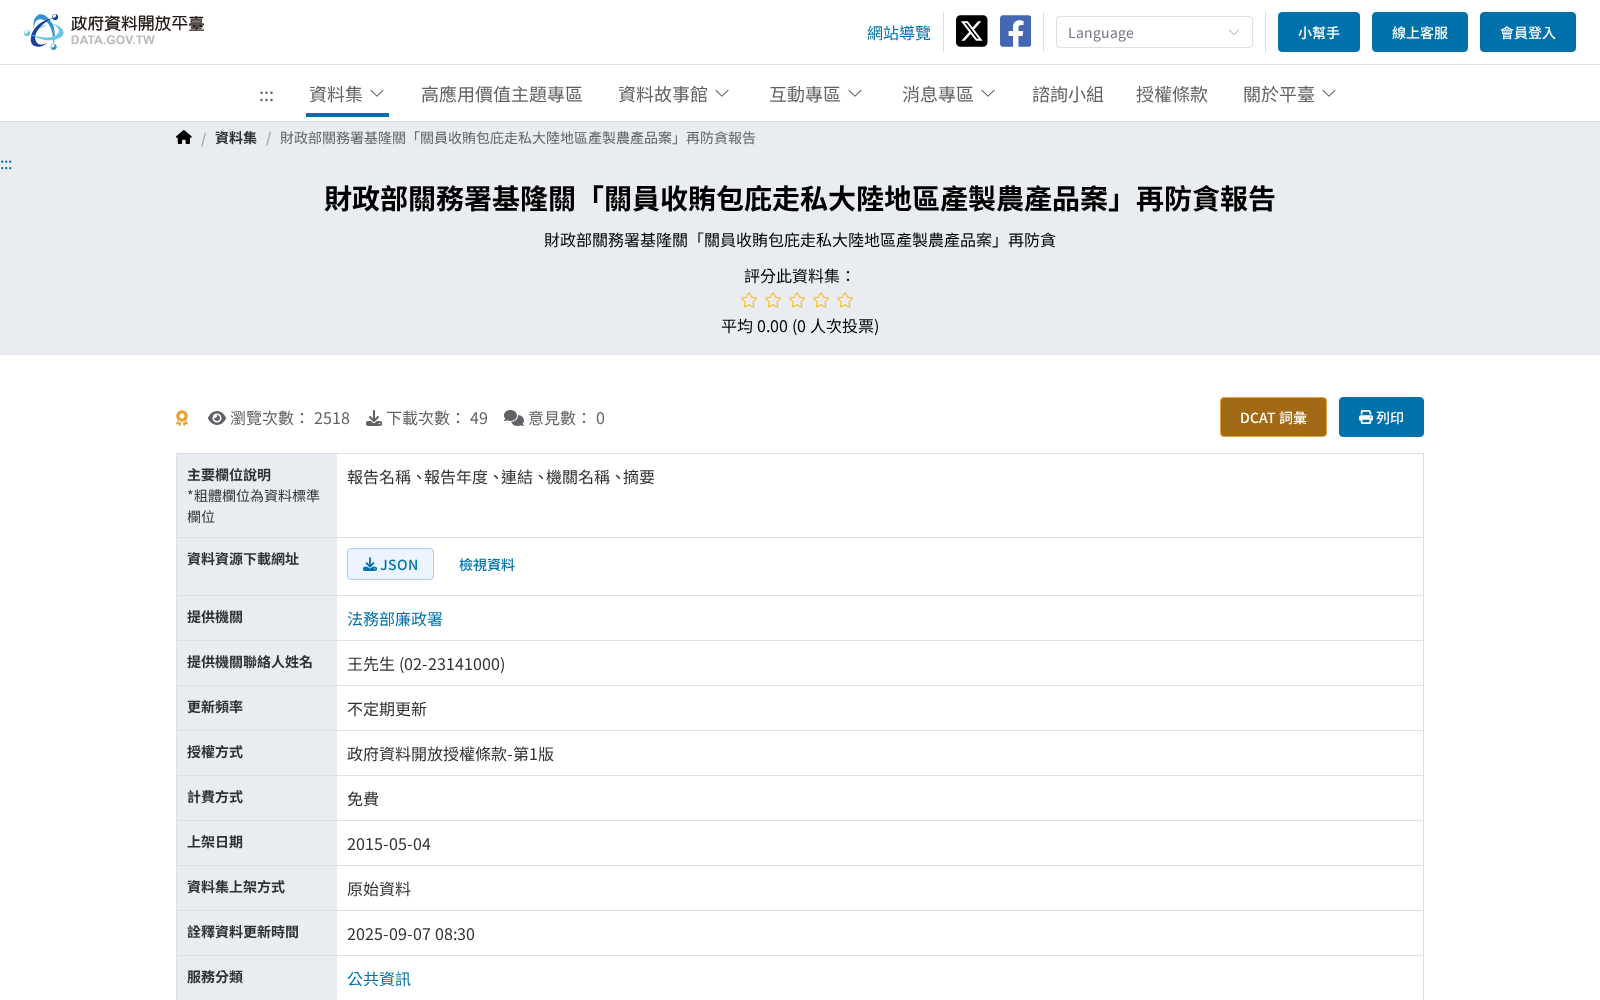Click the download icon beside 下載次數
The image size is (1600, 1000).
point(374,418)
